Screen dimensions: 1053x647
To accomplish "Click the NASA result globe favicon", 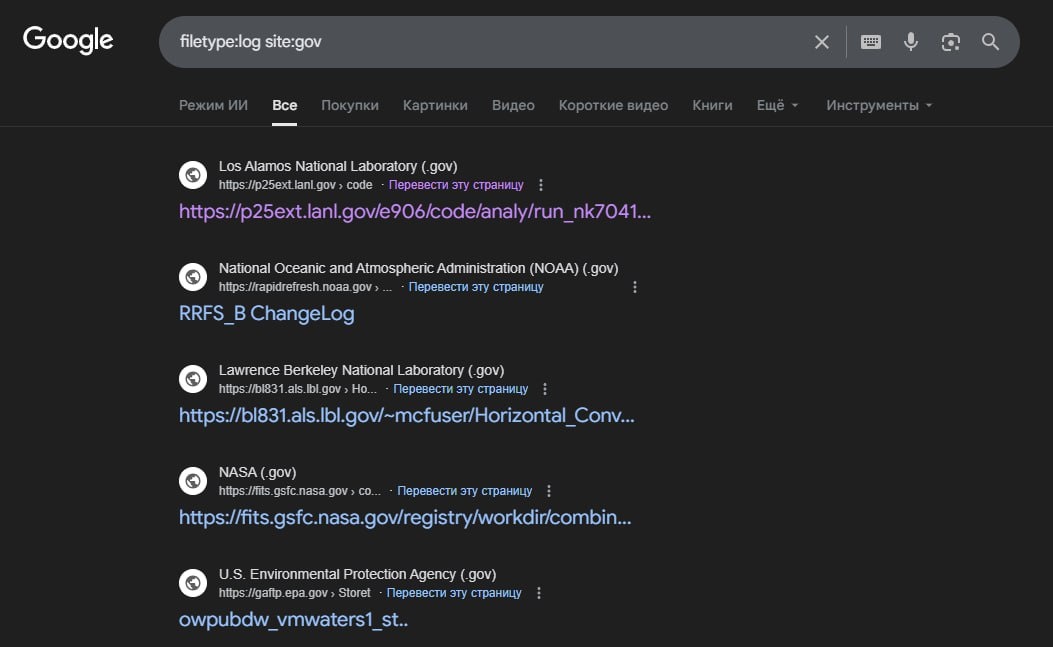I will (193, 481).
